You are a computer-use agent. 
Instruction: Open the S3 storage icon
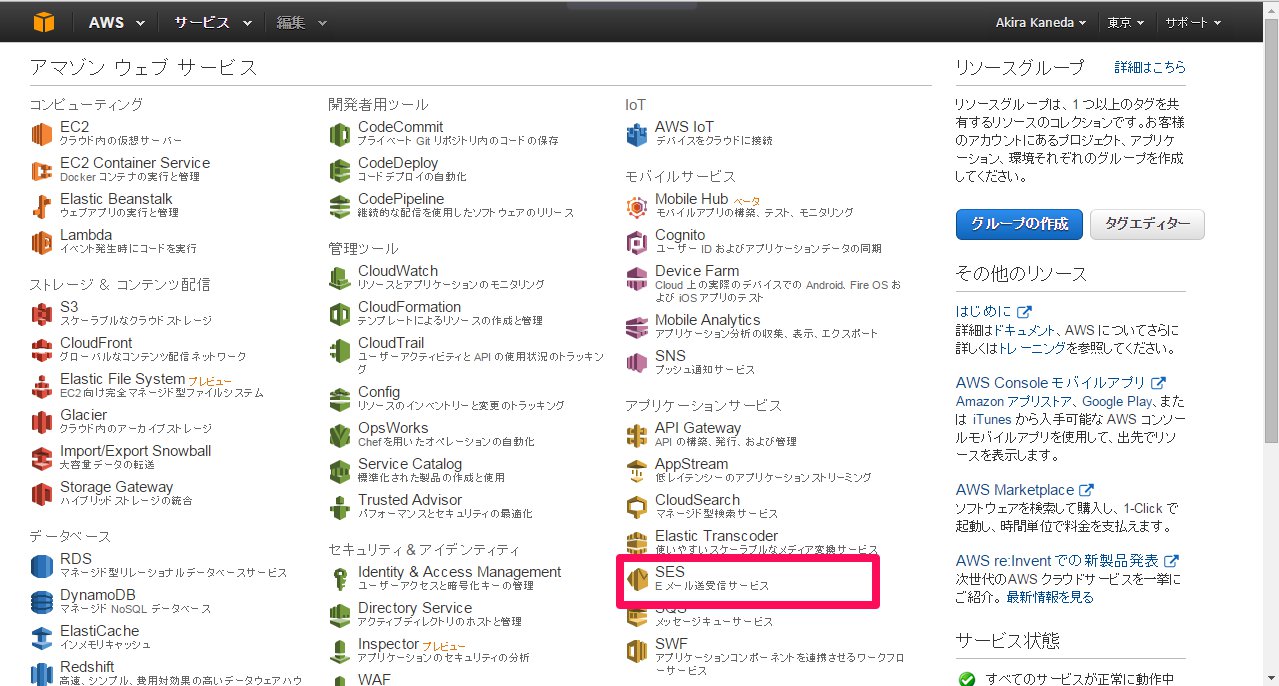click(42, 314)
